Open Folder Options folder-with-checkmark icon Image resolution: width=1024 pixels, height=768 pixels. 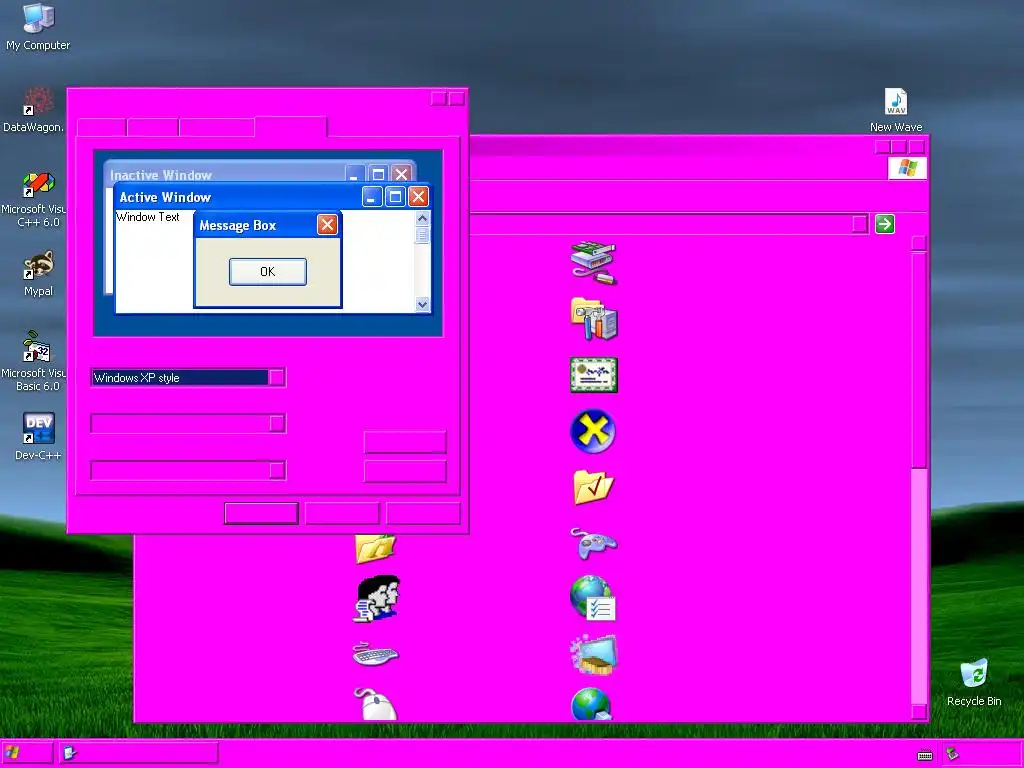tap(593, 487)
